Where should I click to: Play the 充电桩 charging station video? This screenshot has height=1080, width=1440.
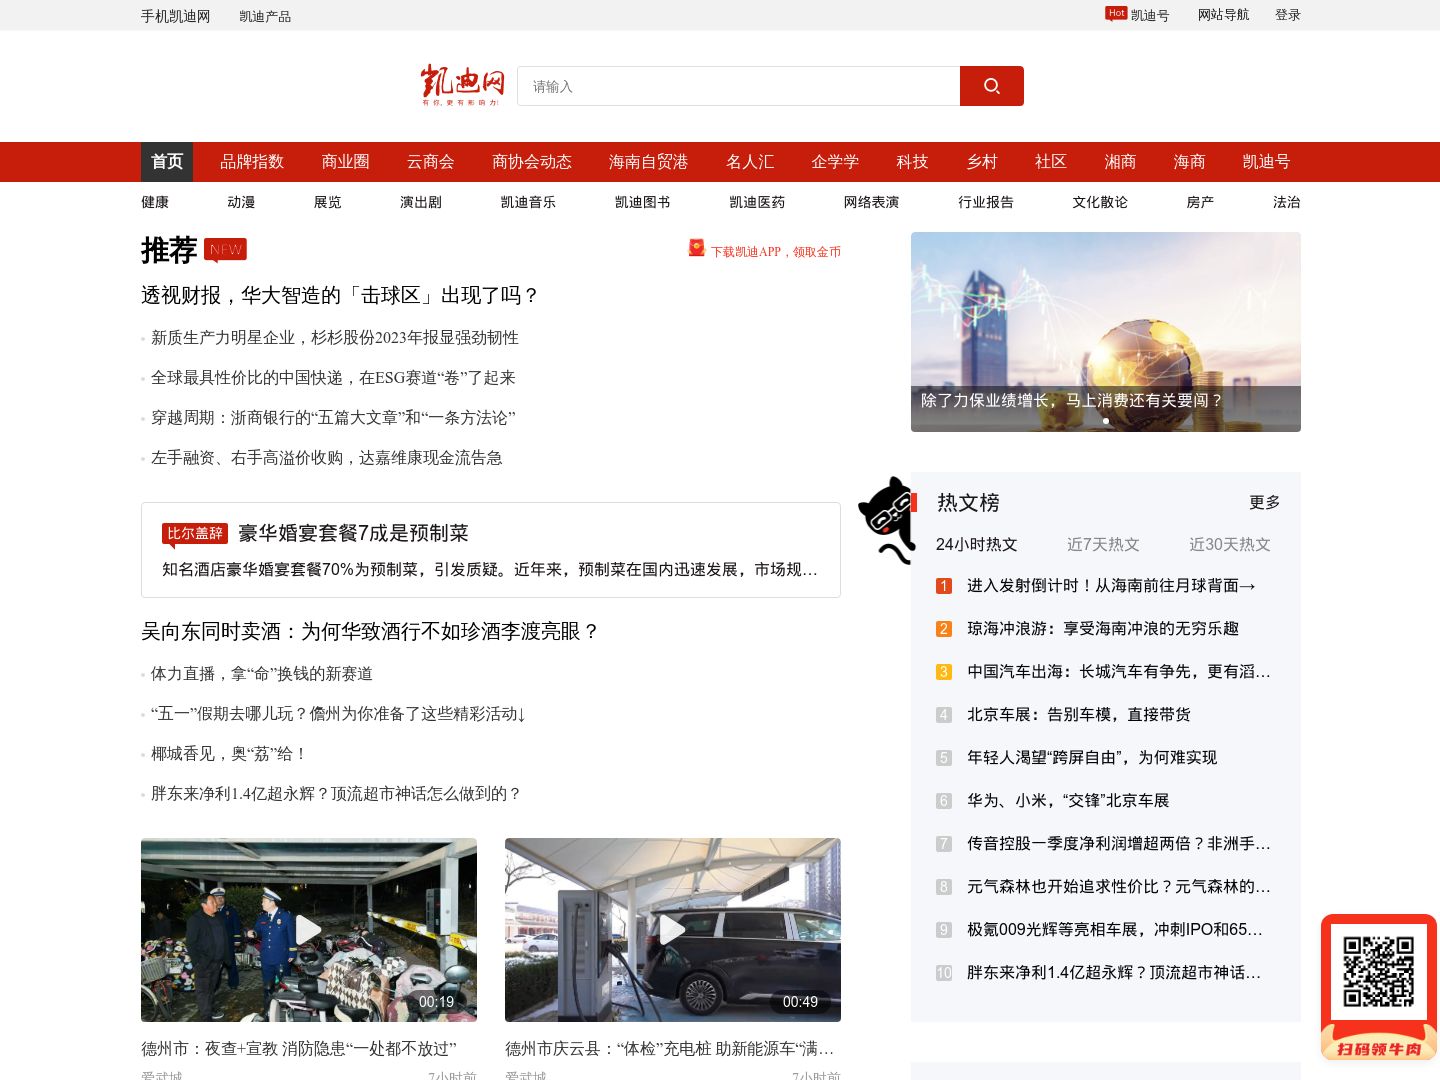(x=673, y=930)
